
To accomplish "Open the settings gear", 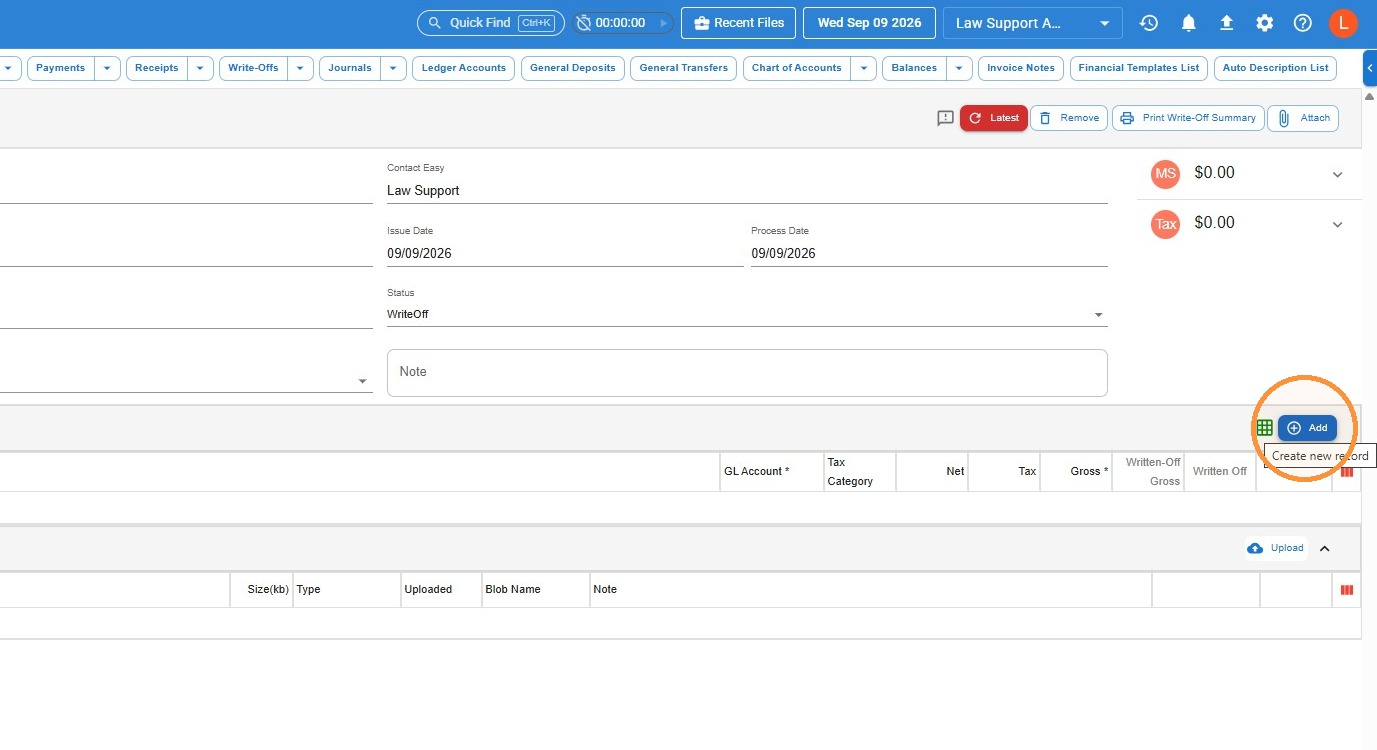I will tap(1265, 23).
